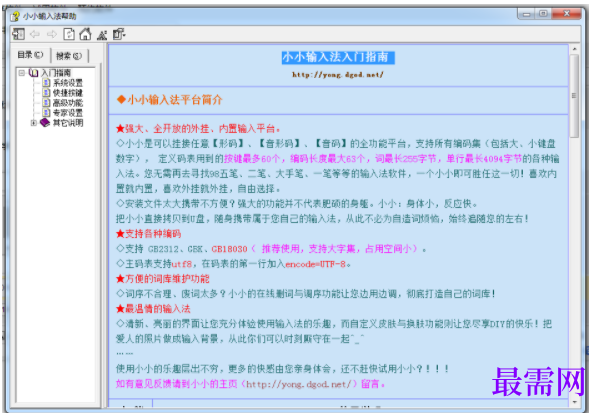Screen dimensions: 604x413
Task: Click the red line 最温情的输入法
Action: coord(153,309)
